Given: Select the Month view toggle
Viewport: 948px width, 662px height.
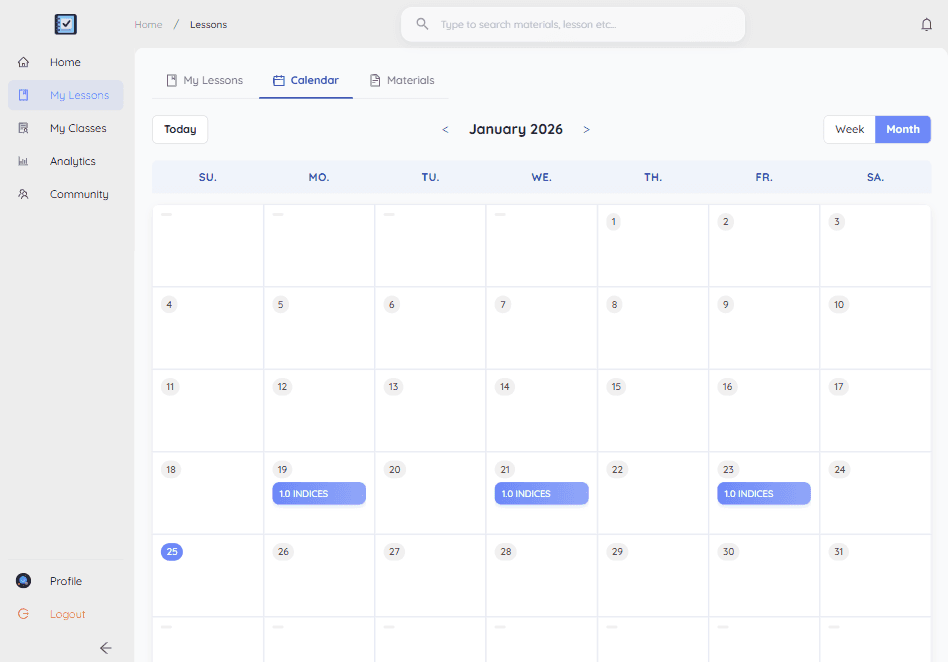Looking at the screenshot, I should click(x=902, y=129).
